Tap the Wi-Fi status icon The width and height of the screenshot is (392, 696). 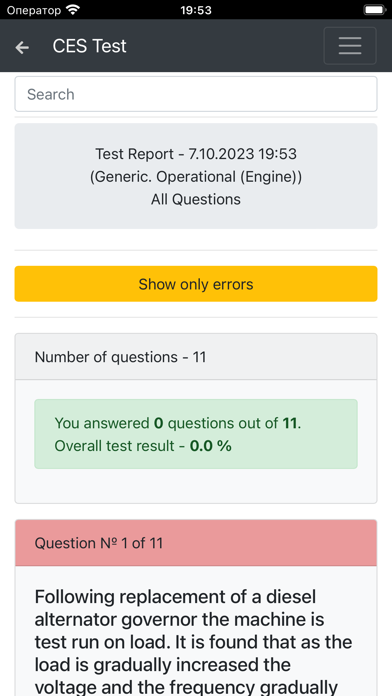pyautogui.click(x=72, y=9)
